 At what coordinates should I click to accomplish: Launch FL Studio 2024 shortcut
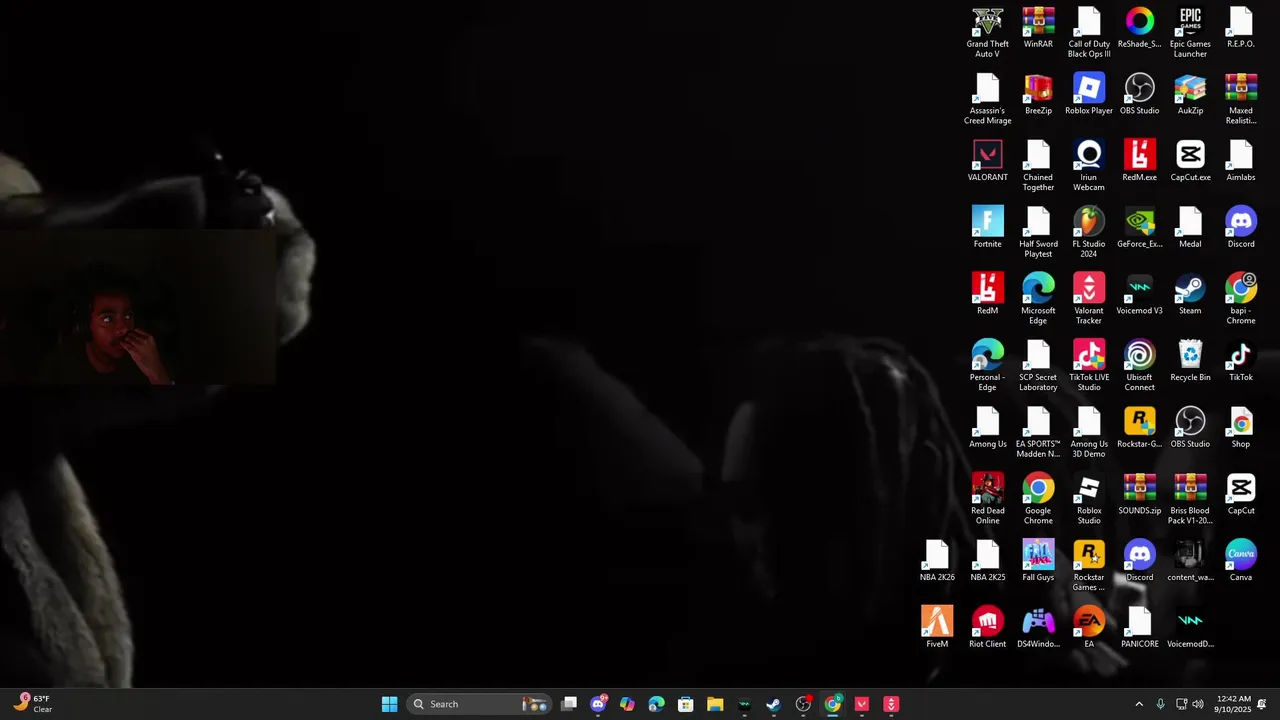pos(1089,232)
